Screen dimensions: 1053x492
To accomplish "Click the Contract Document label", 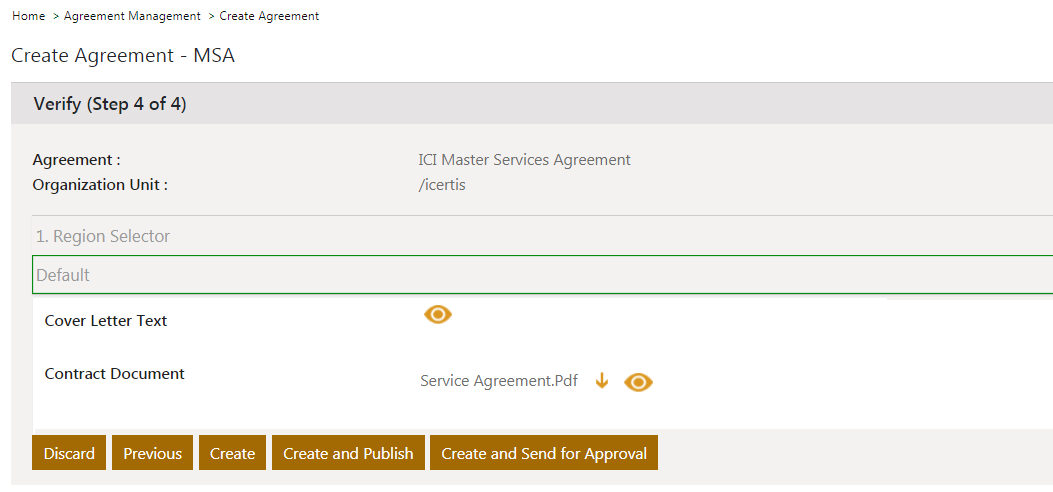I will coord(115,374).
